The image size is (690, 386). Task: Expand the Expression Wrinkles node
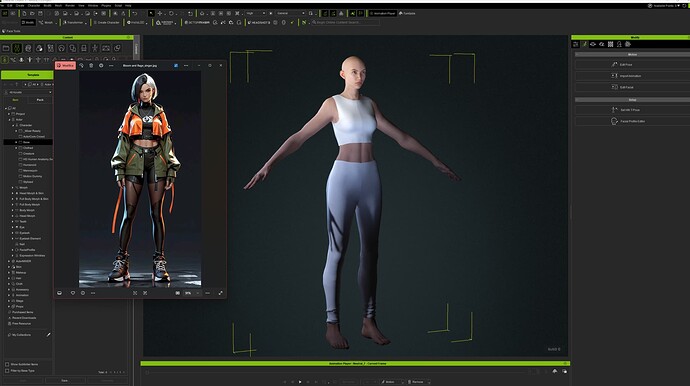[13, 256]
